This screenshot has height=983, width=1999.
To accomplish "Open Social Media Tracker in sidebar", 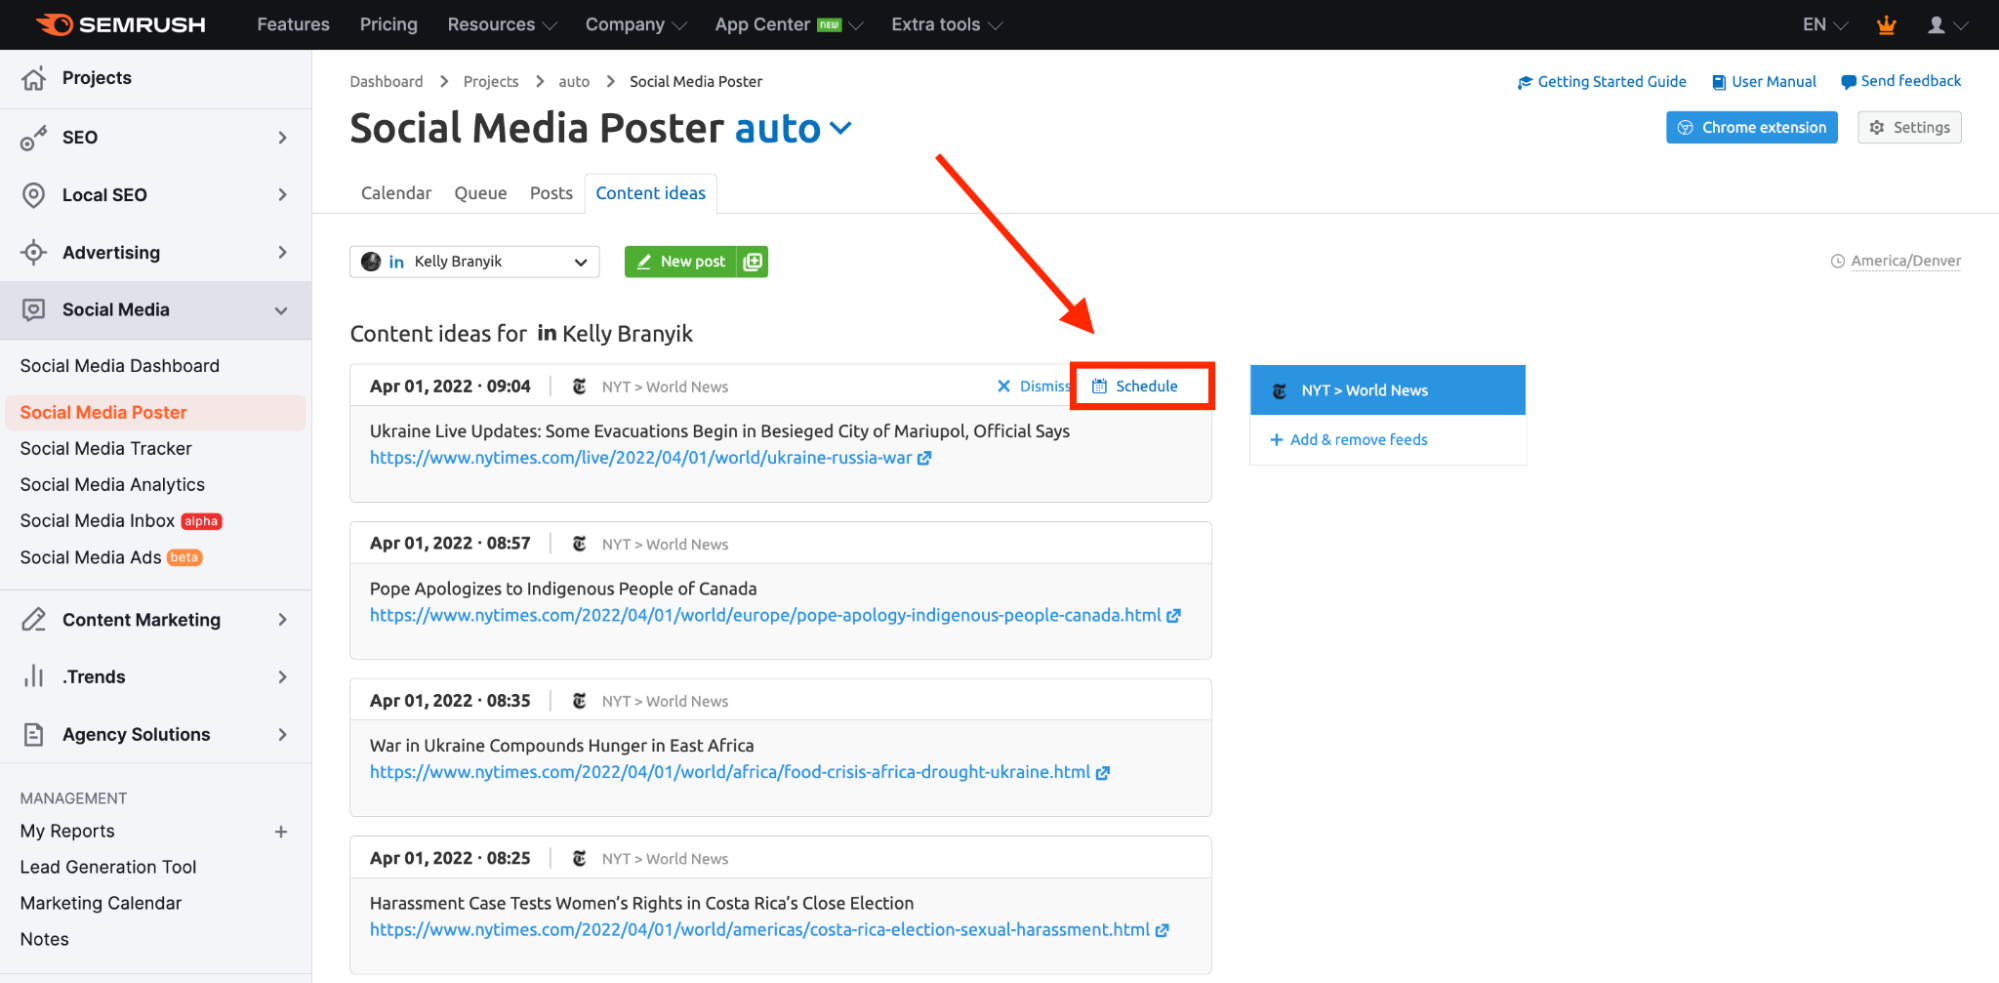I will pos(106,449).
